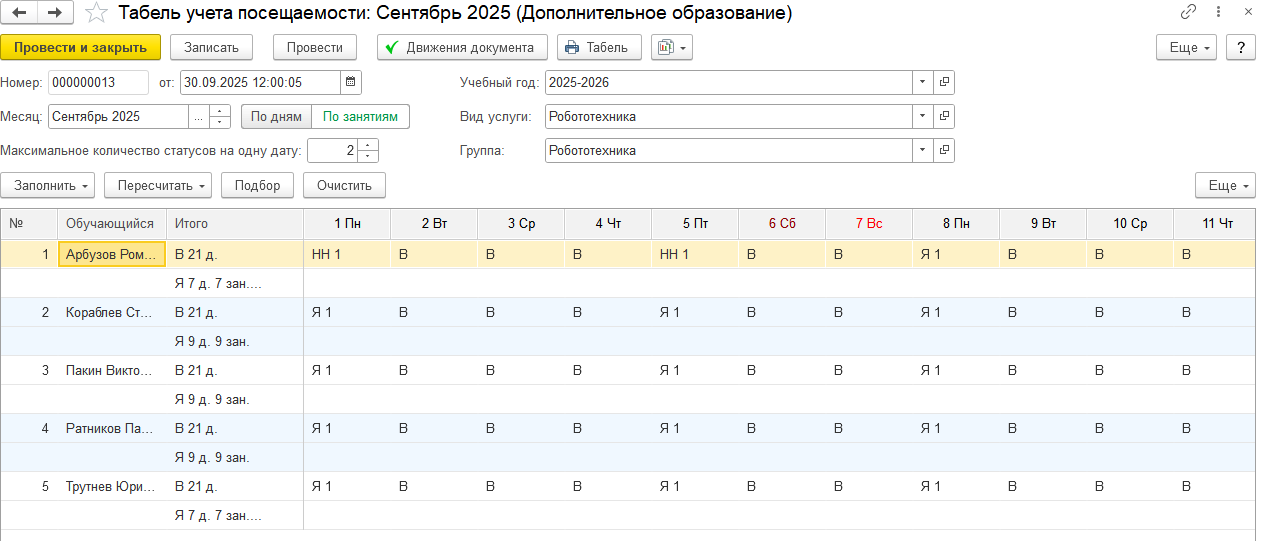Open the Вид услуги linked record icon
This screenshot has width=1264, height=541.
pos(944,116)
